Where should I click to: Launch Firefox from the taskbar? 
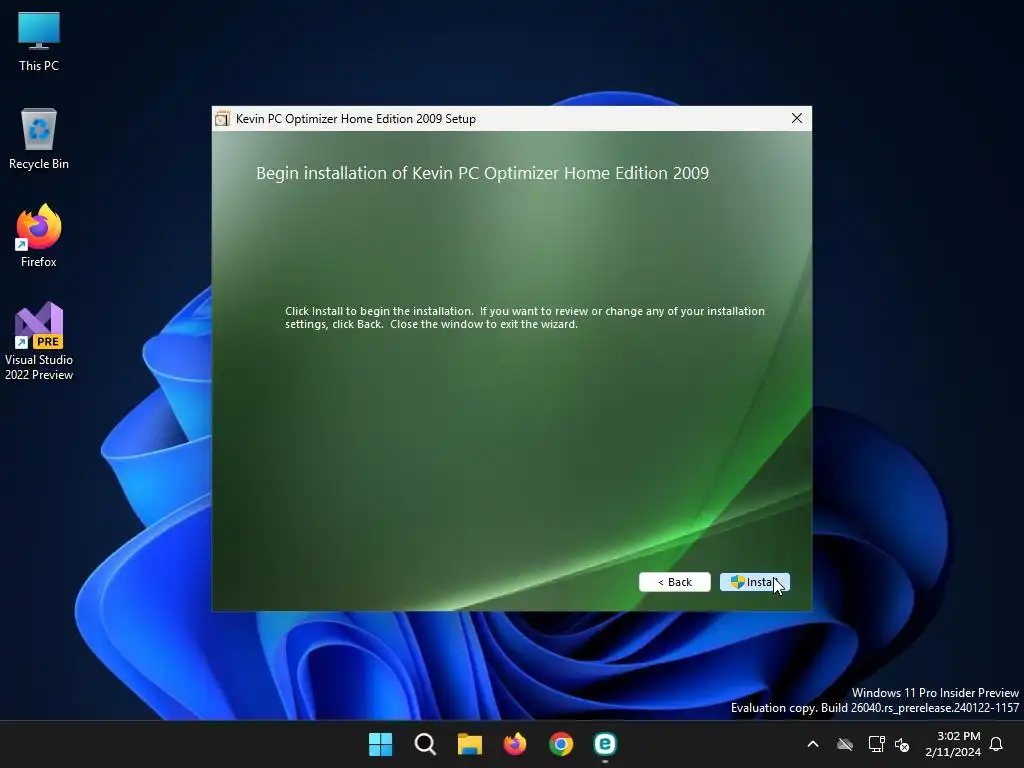(x=515, y=744)
